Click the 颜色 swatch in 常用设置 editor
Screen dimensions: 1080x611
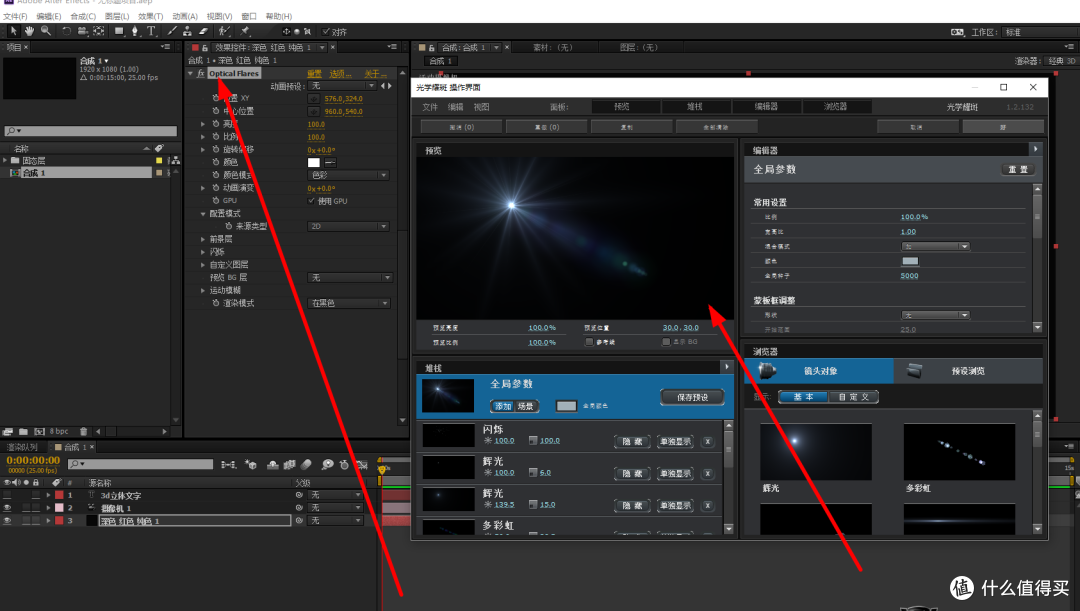pyautogui.click(x=910, y=261)
